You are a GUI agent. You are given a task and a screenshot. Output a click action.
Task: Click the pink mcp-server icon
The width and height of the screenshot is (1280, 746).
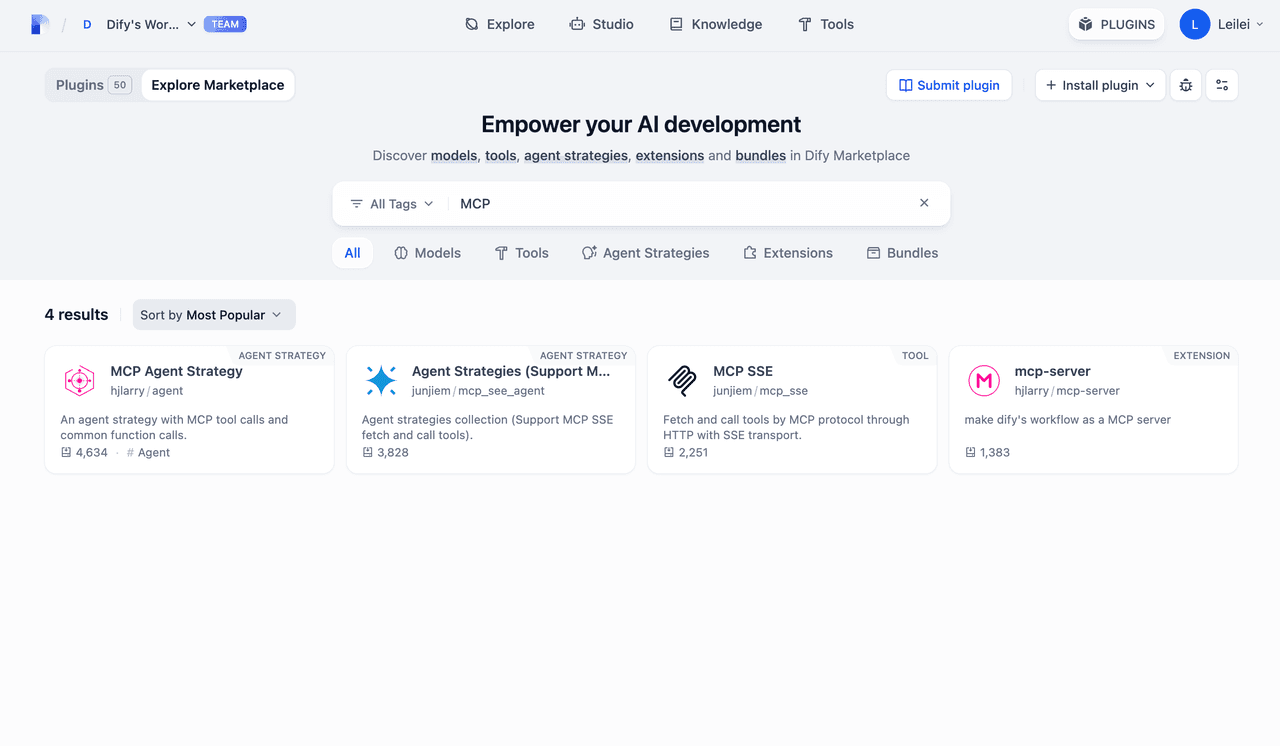click(x=984, y=381)
